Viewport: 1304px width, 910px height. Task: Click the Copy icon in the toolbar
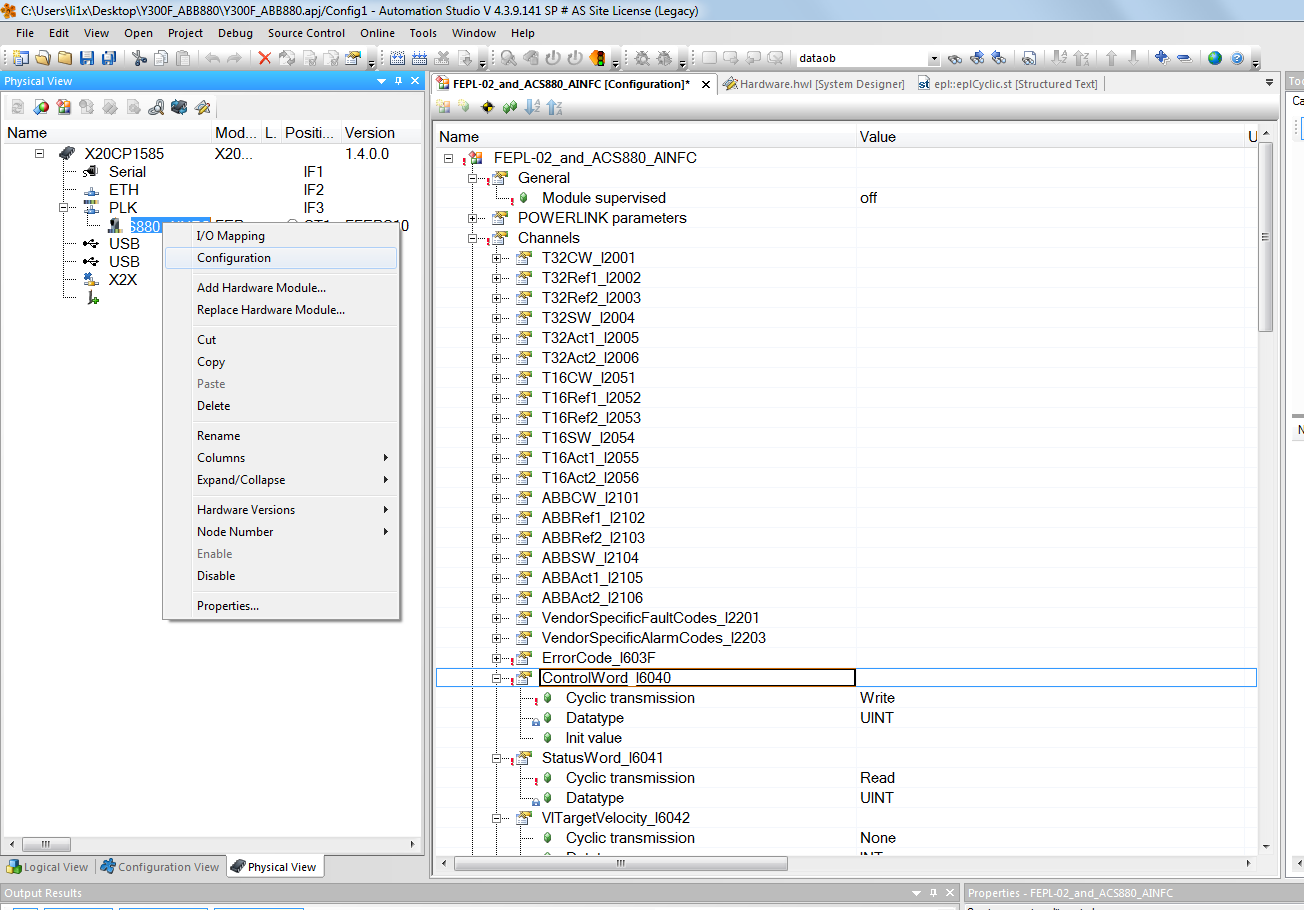161,58
